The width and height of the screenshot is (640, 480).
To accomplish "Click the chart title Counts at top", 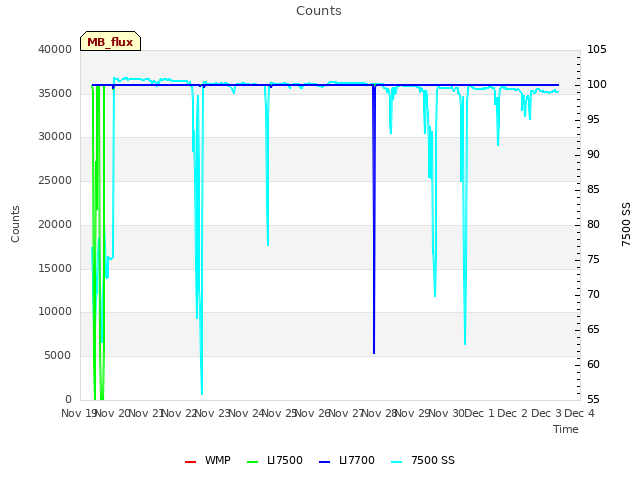I will [319, 11].
